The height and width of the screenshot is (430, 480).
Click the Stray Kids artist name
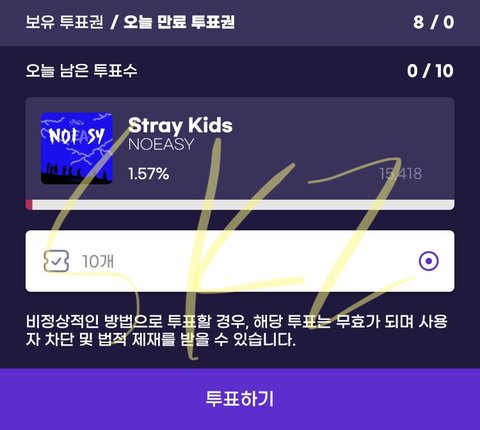coord(180,125)
